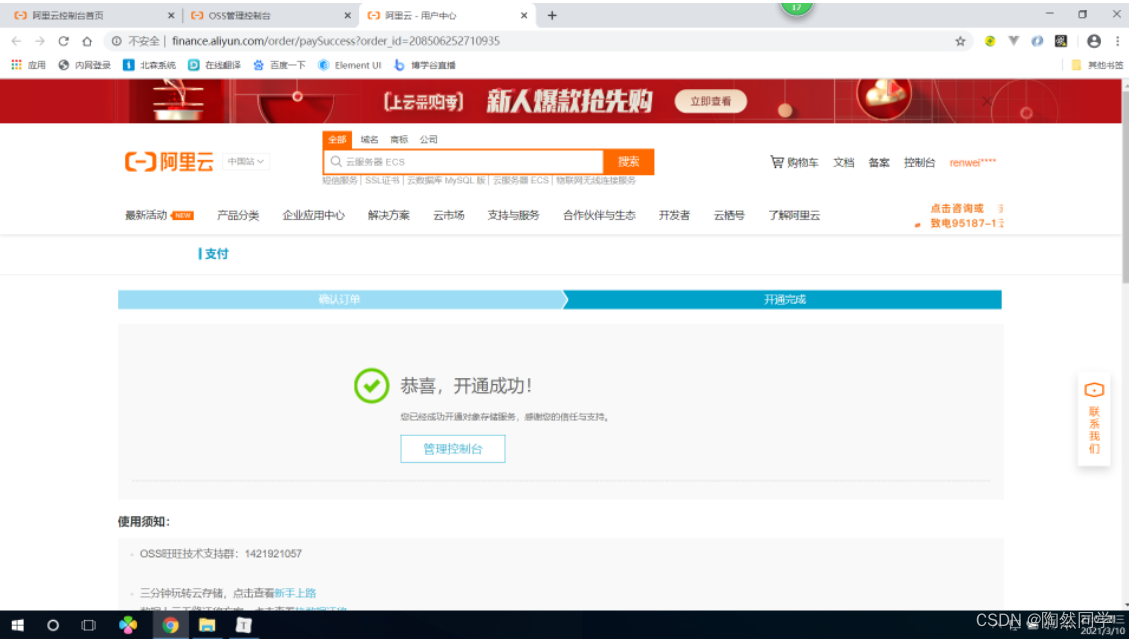Open Element UI bookmark
The height and width of the screenshot is (639, 1129).
point(350,65)
